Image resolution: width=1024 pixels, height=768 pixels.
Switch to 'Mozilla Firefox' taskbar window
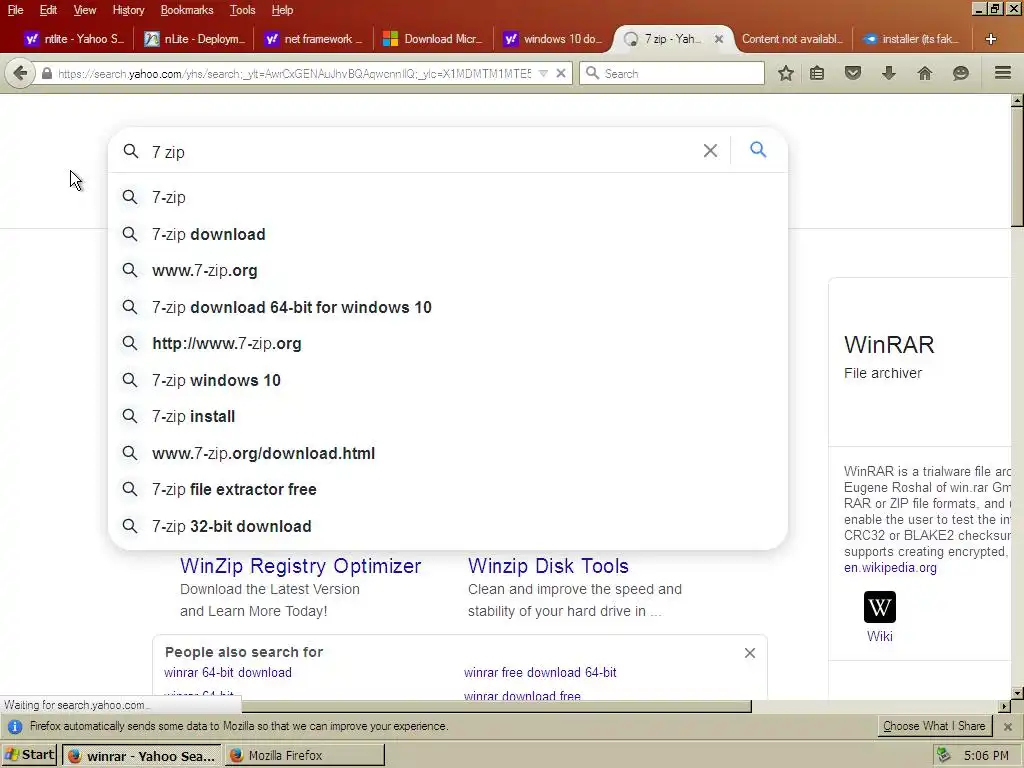[305, 756]
